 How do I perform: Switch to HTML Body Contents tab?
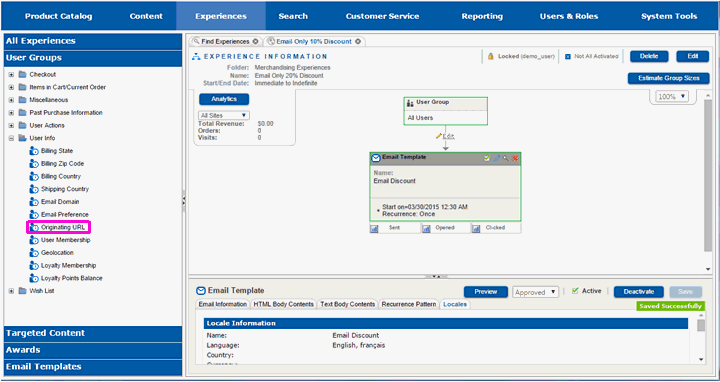284,304
